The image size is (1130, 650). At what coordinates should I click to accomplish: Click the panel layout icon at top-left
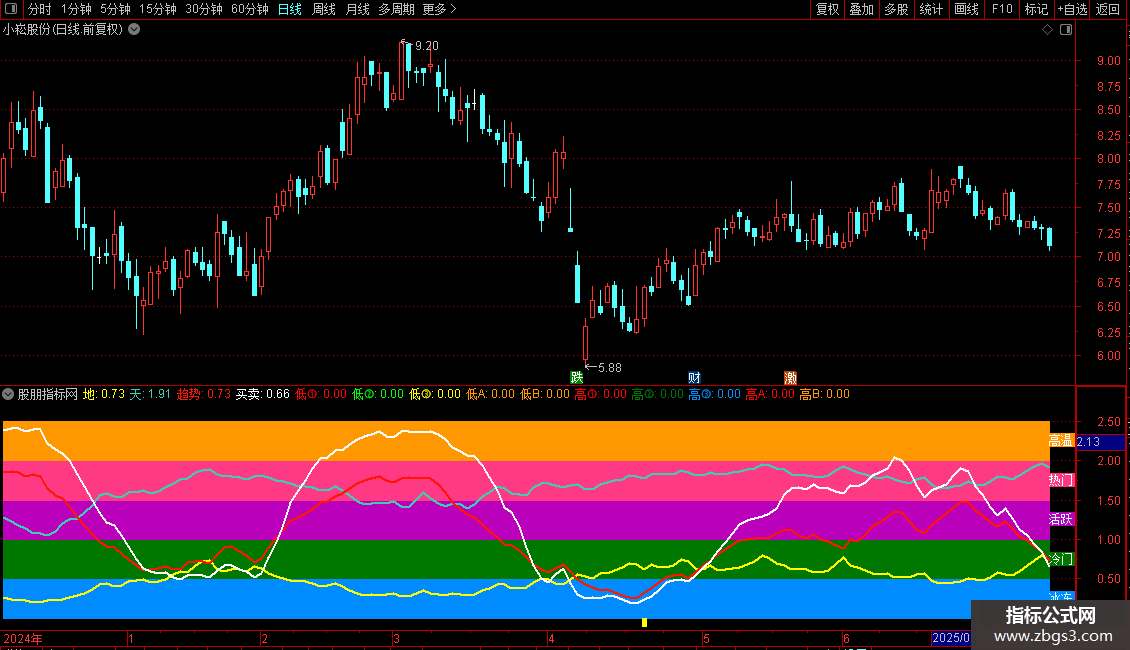coord(11,9)
